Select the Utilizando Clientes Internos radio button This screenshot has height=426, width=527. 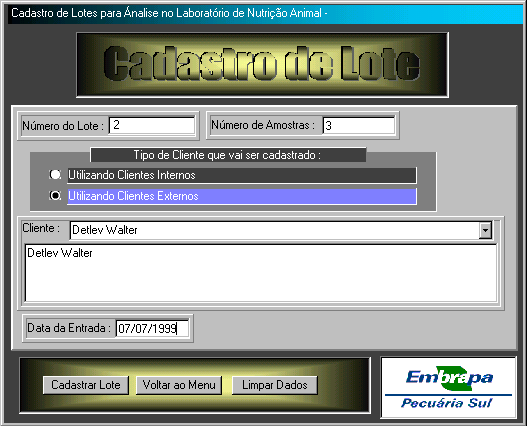pyautogui.click(x=55, y=175)
